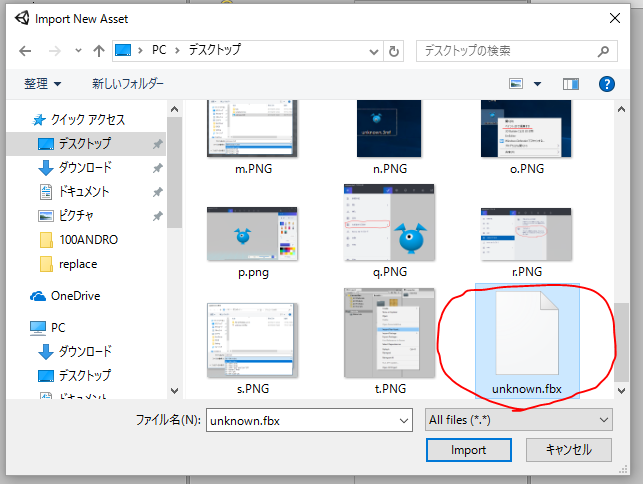643x484 pixels.
Task: Open recent locations dropdown chevron
Action: click(78, 51)
